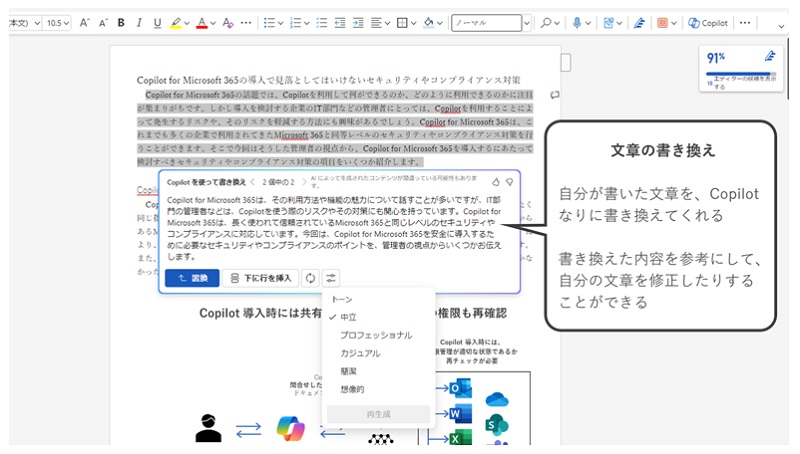Click the 下に行を挿入 insert below button
Screen dimensions: 800x454
260,278
